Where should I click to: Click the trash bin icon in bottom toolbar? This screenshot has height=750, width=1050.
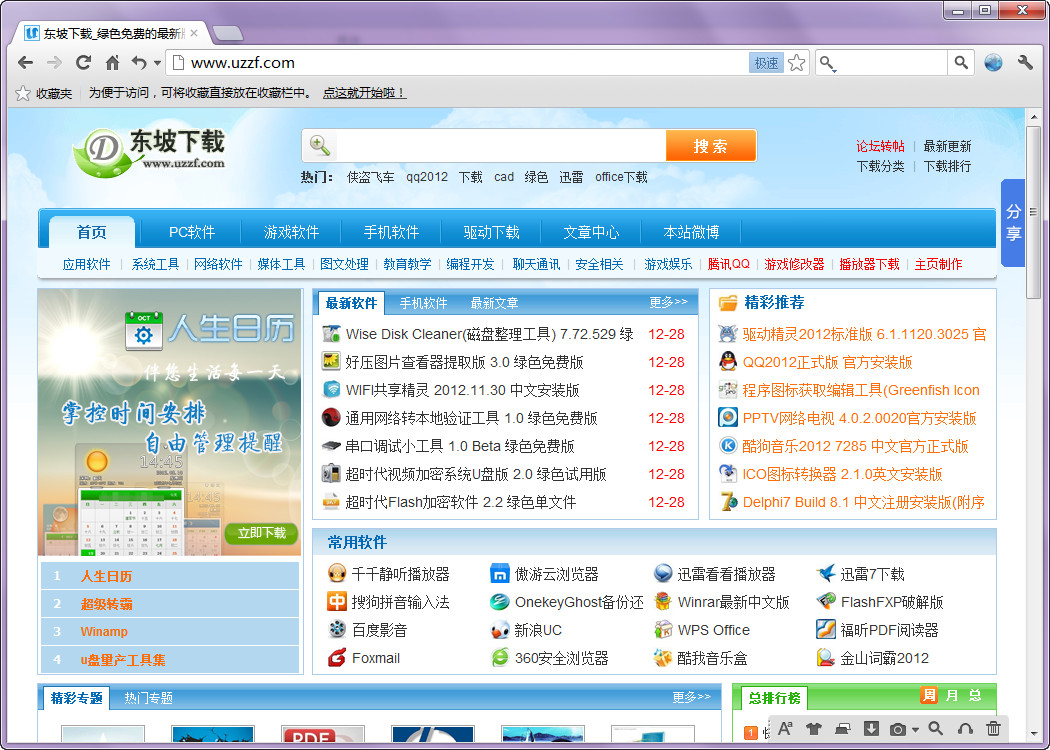[994, 729]
